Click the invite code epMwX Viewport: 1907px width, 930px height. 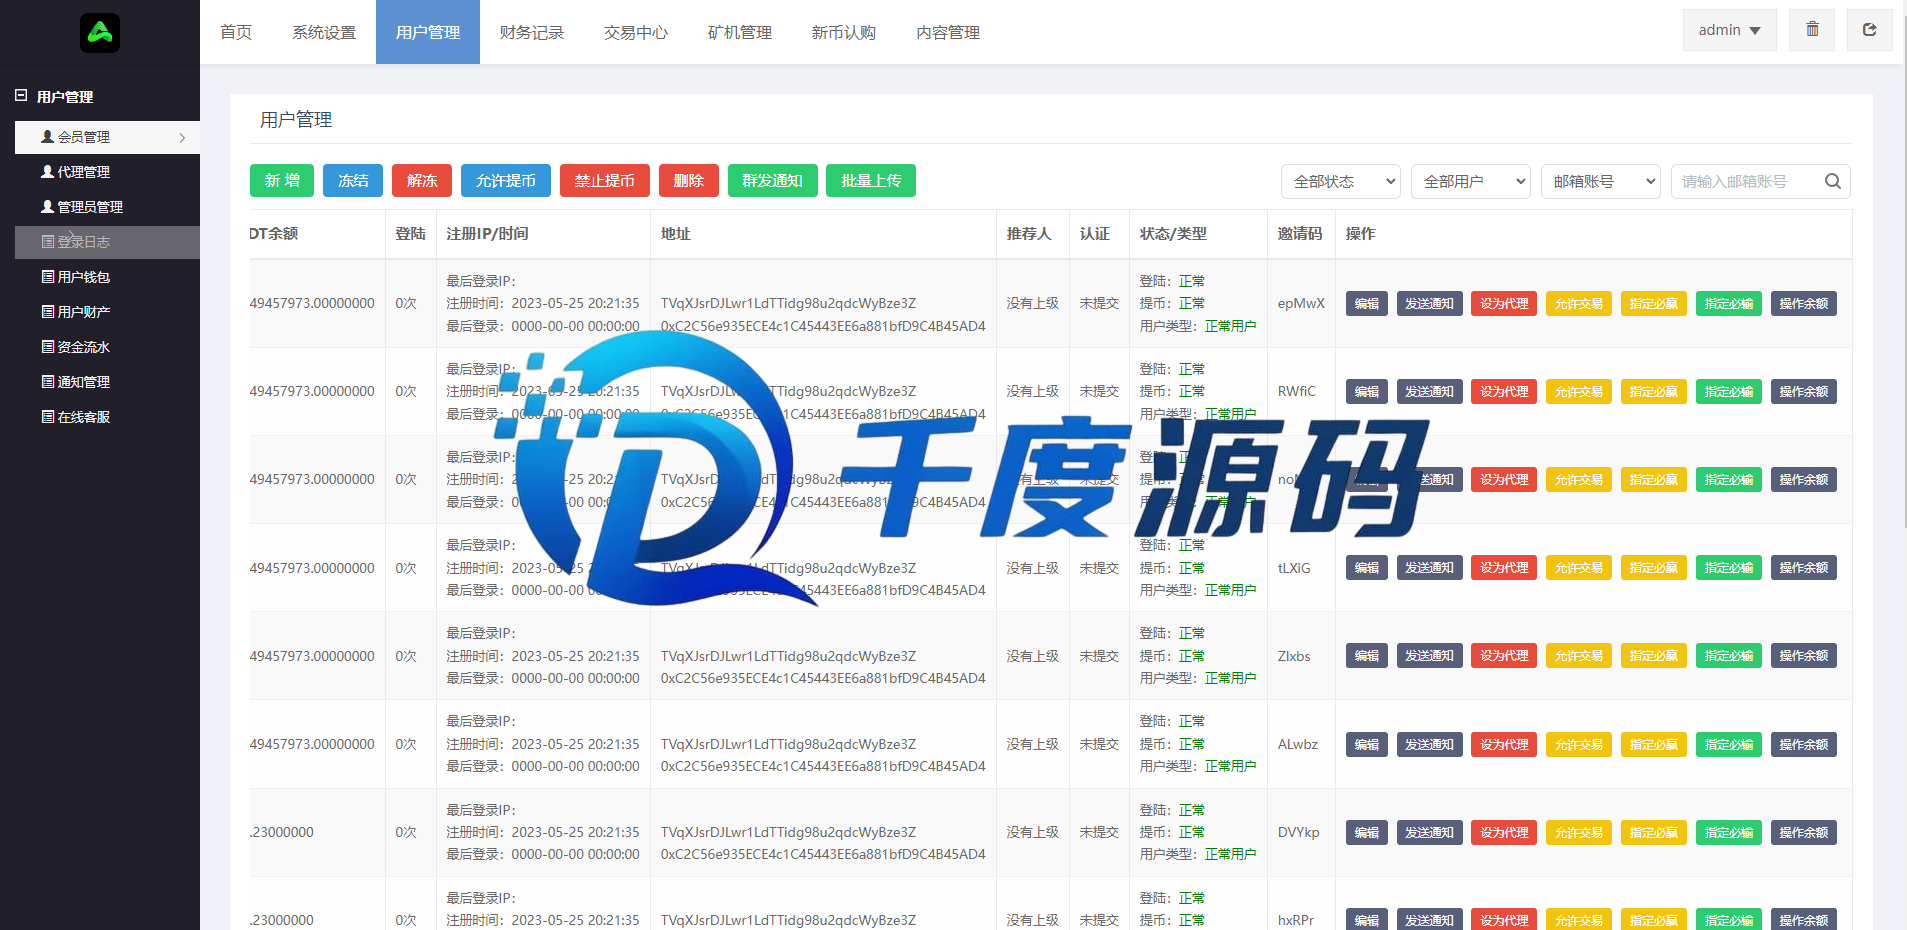point(1301,303)
